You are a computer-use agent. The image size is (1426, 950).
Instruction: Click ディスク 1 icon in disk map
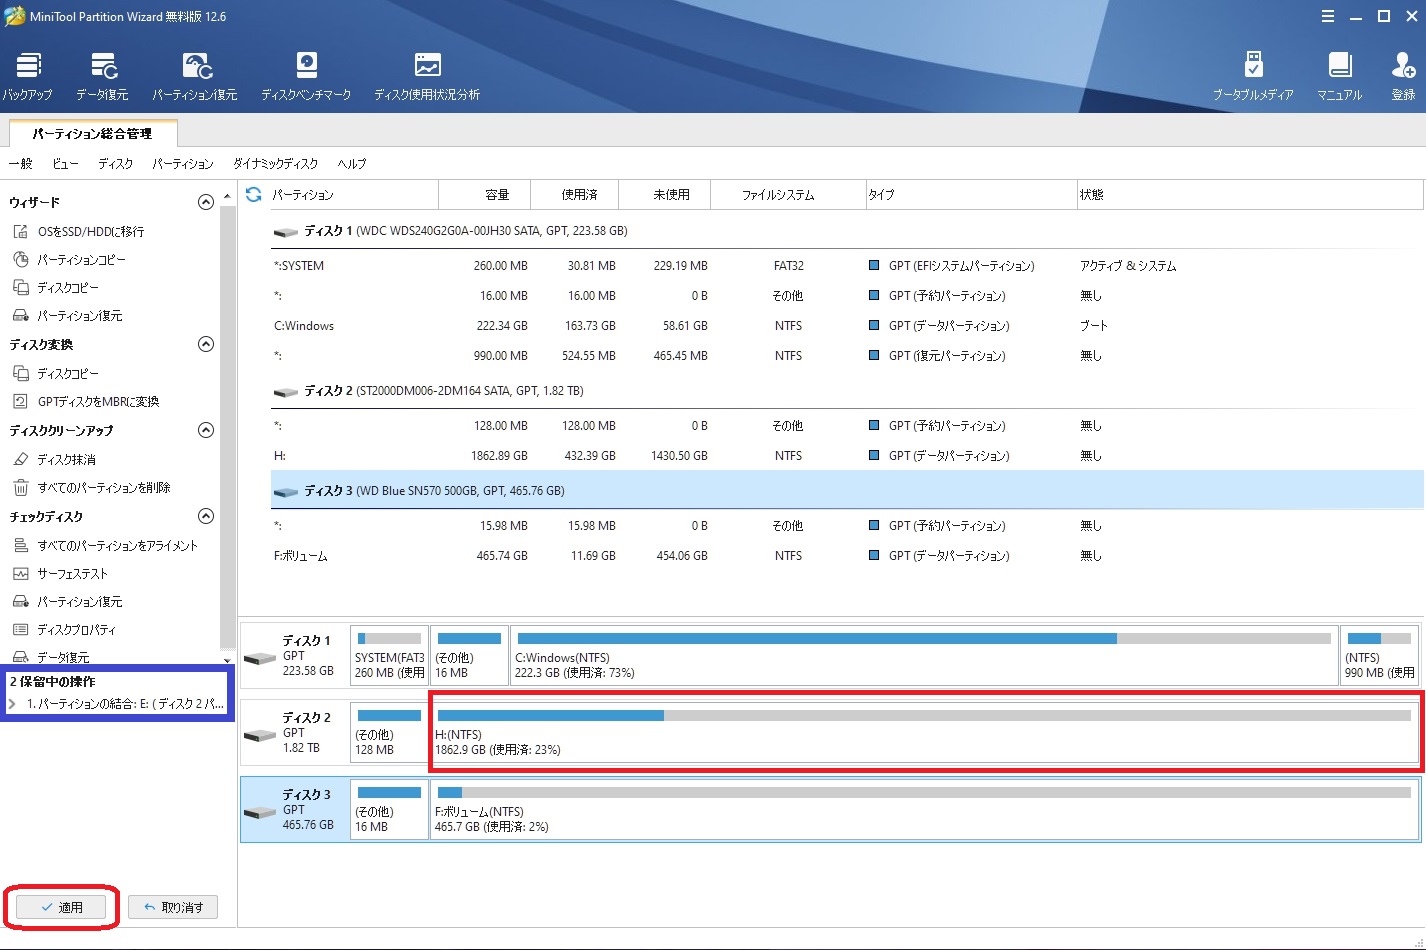click(260, 657)
